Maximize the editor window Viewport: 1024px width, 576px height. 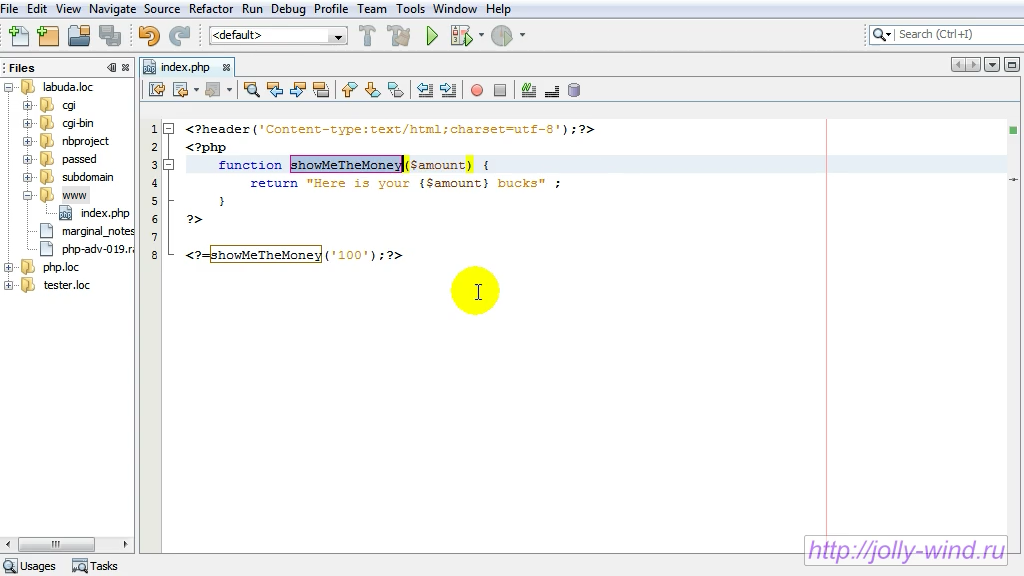coord(1012,65)
